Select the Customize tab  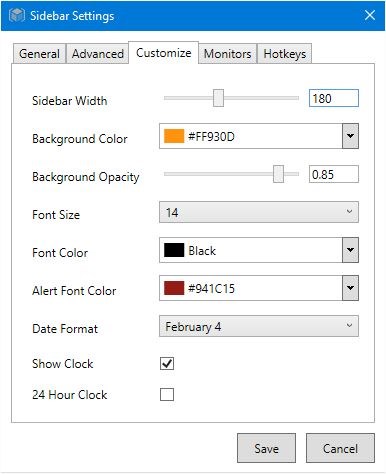coord(164,53)
